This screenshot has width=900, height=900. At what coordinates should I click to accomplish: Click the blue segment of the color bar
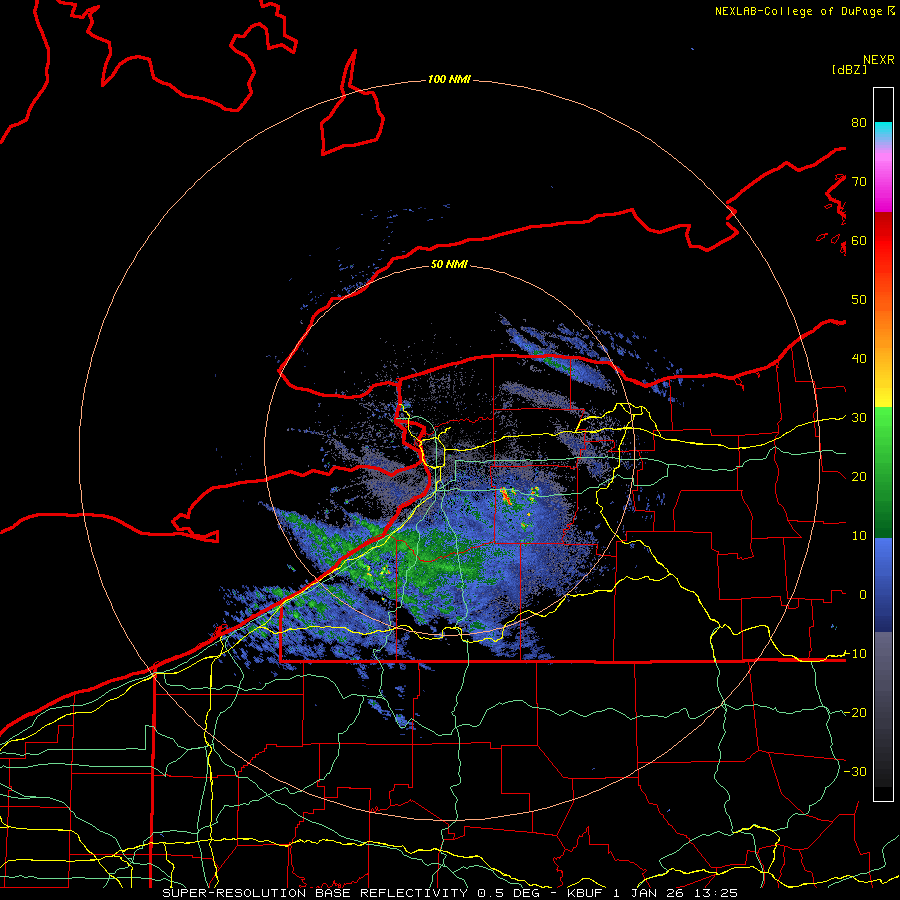pyautogui.click(x=883, y=584)
